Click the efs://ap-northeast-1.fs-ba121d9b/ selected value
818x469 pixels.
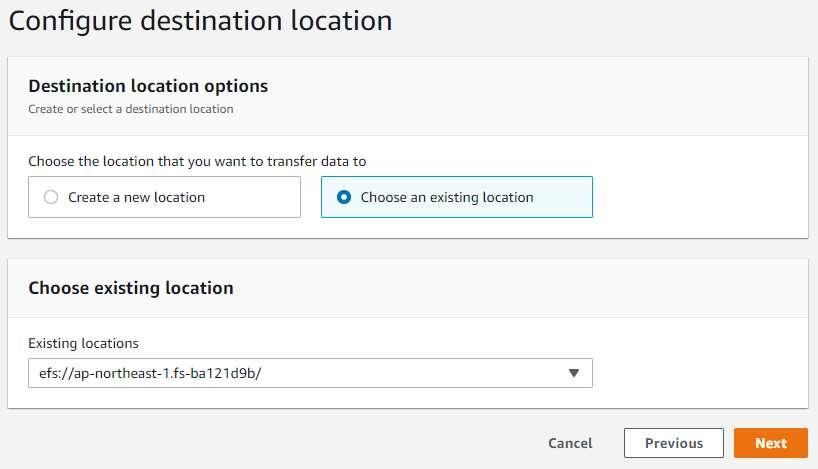(150, 374)
